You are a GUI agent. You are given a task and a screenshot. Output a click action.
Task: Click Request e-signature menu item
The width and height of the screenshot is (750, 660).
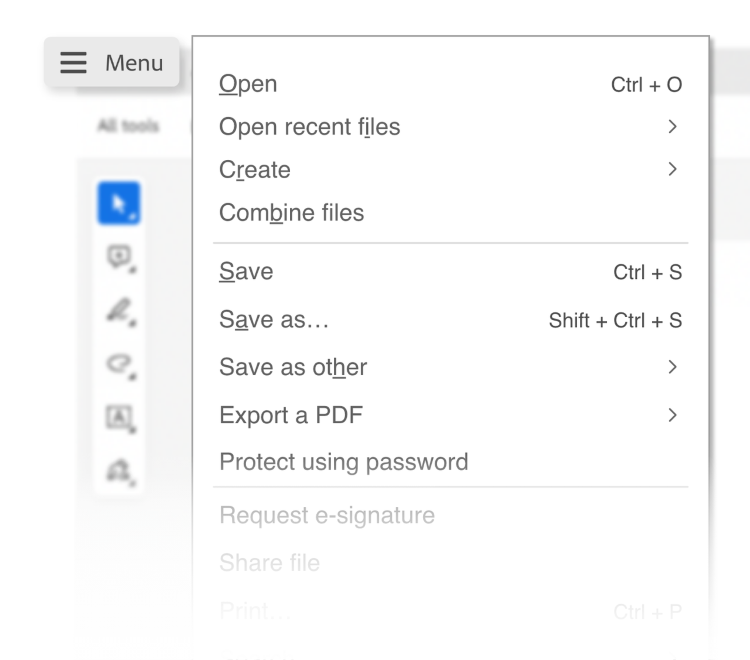coord(327,516)
